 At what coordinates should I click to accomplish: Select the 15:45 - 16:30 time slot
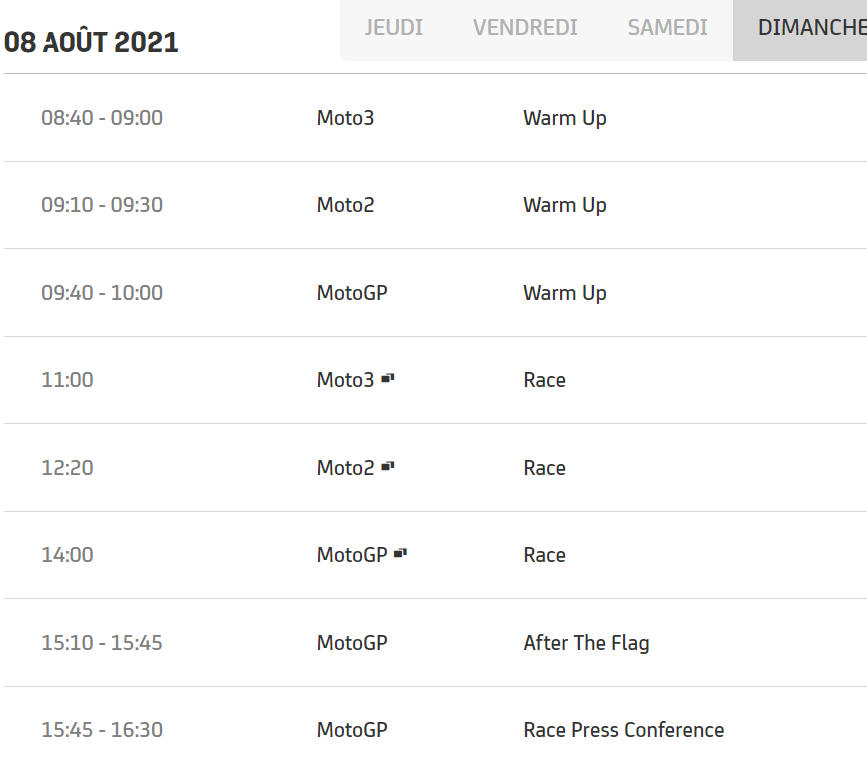pos(102,730)
